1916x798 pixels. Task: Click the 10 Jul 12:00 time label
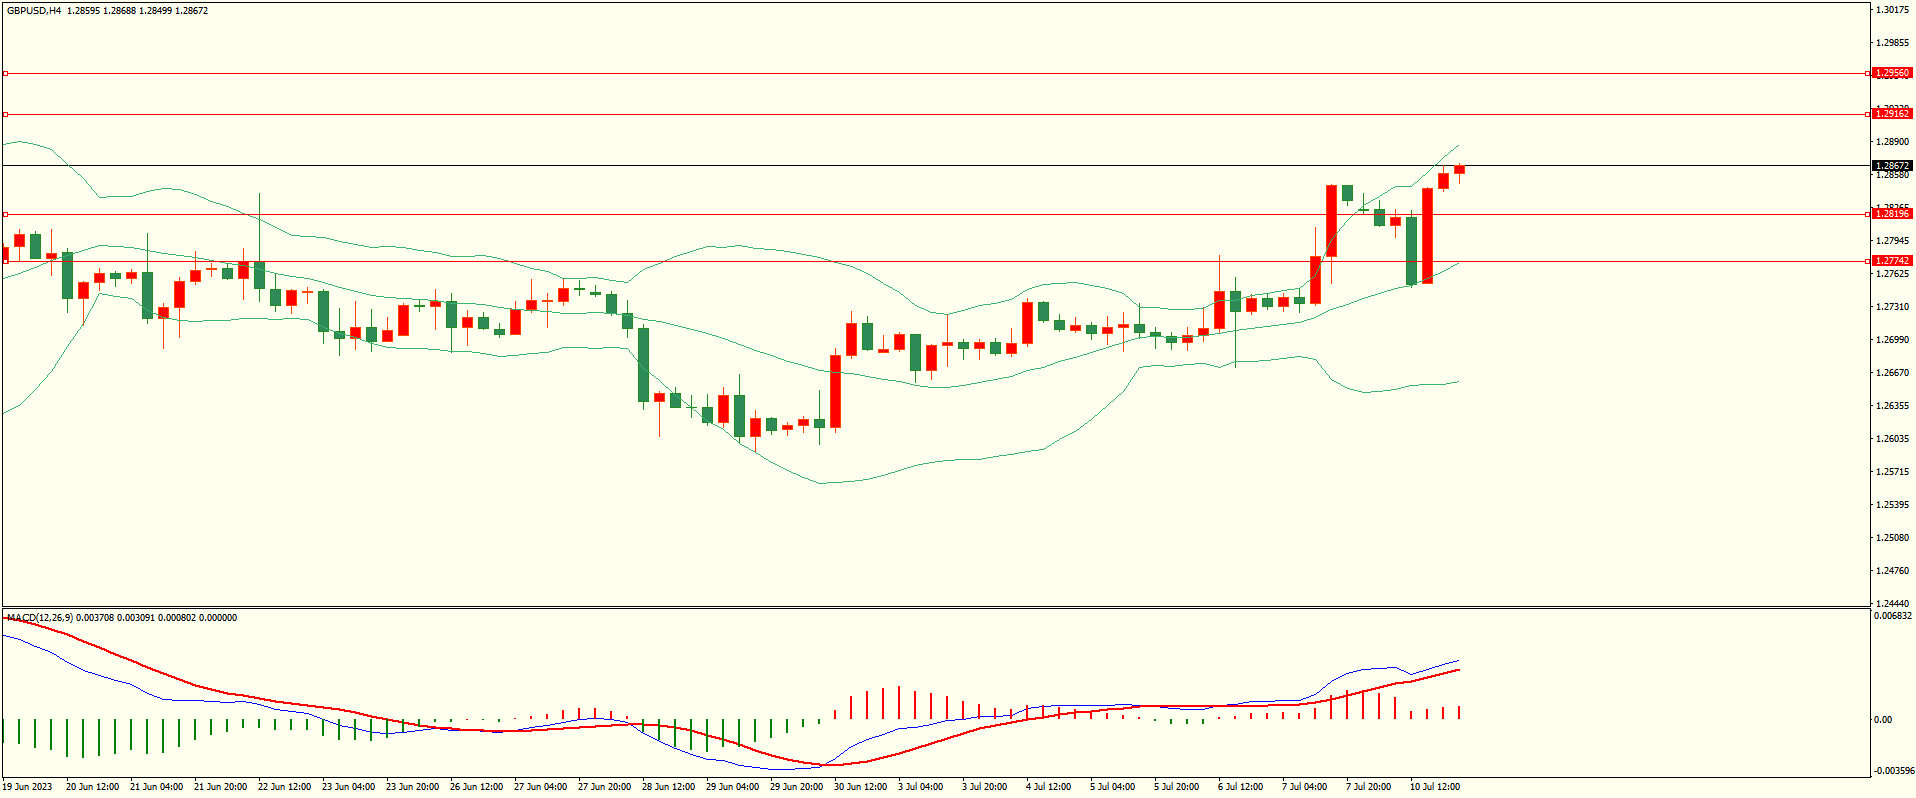coord(1434,787)
